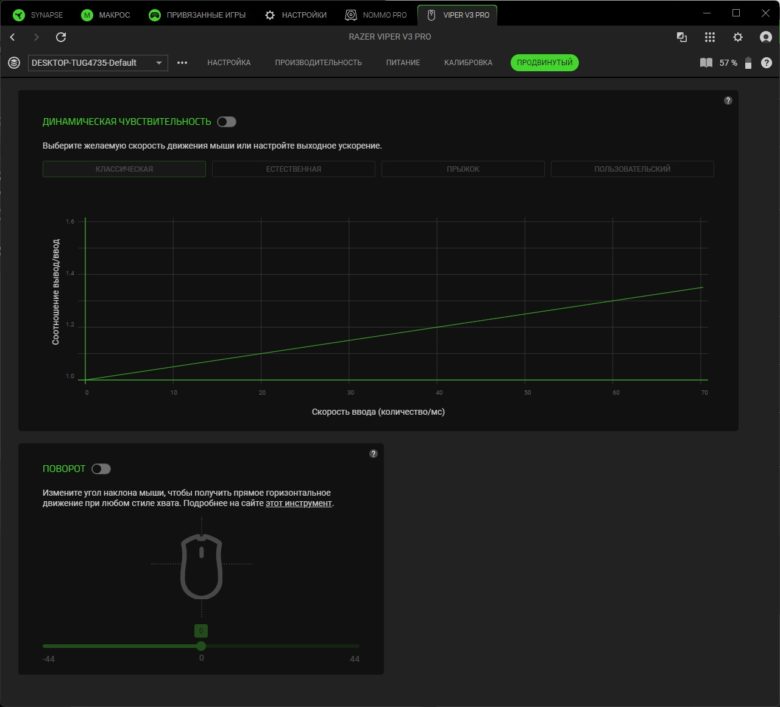Click the RAZER VIPER V3 PRO title
Viewport: 780px width, 707px height.
[x=390, y=37]
